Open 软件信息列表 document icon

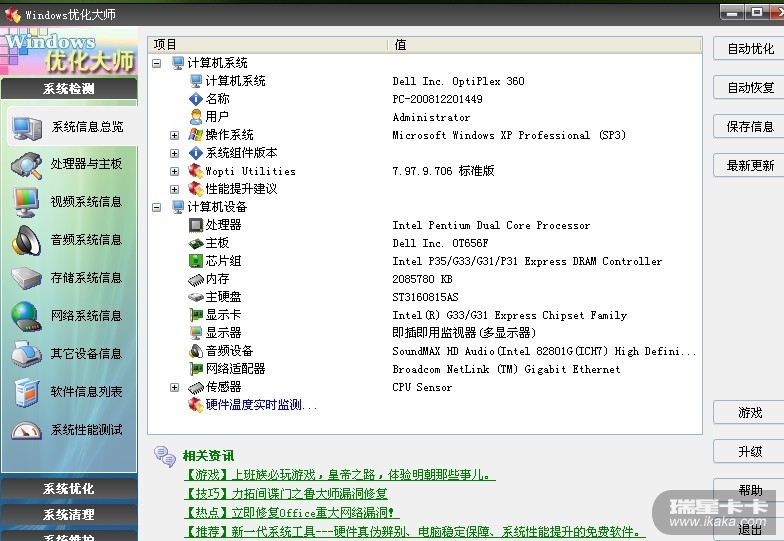[26, 392]
